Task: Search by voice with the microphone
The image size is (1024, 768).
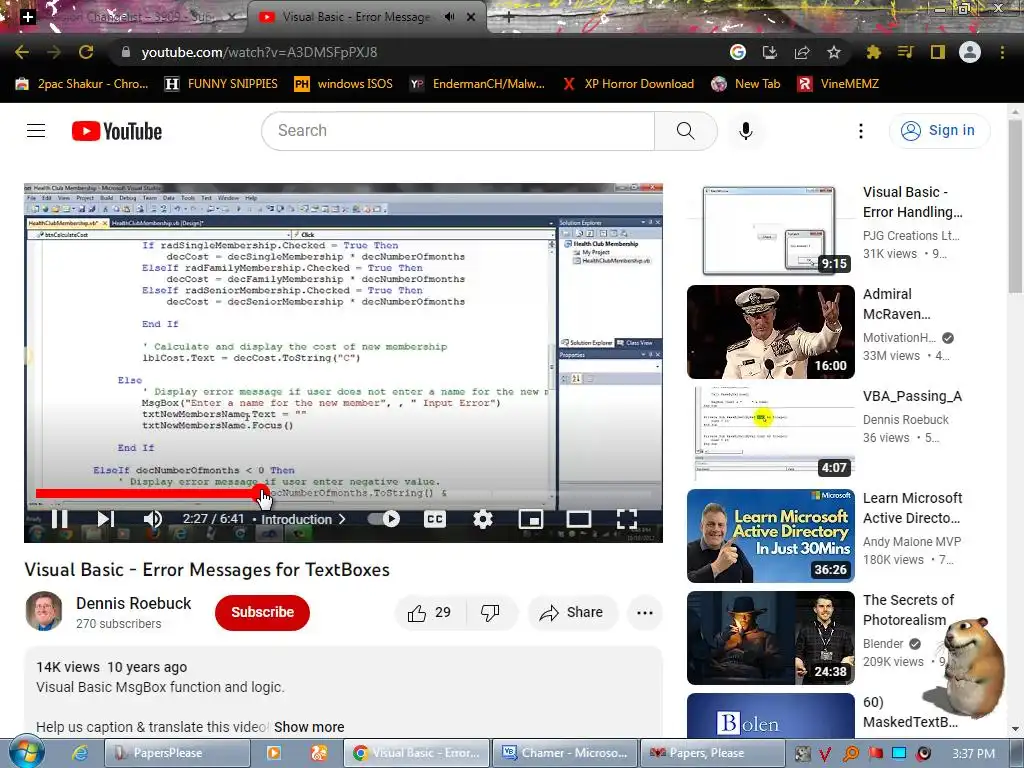Action: pyautogui.click(x=746, y=131)
